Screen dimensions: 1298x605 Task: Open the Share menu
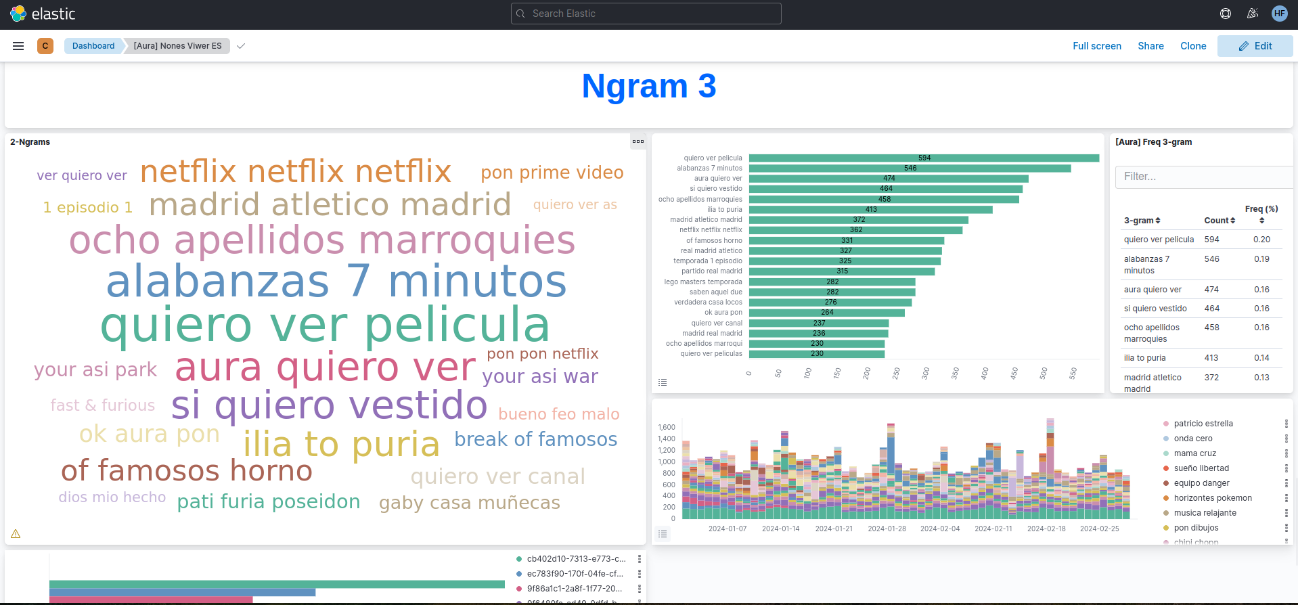(x=1150, y=46)
